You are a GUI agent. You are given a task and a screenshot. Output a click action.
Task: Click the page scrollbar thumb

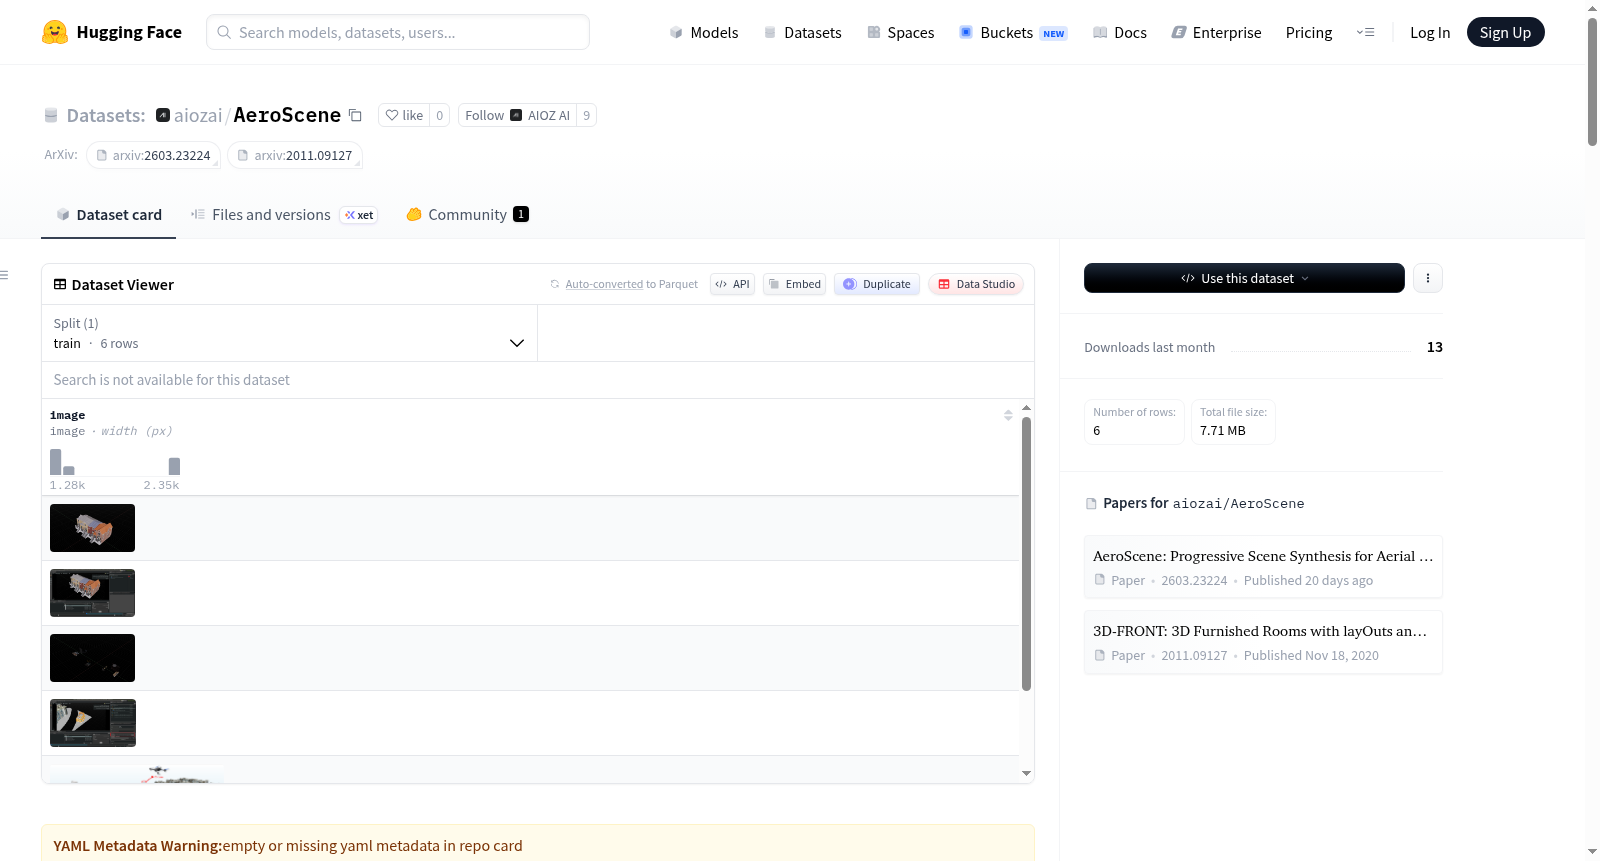(1592, 81)
